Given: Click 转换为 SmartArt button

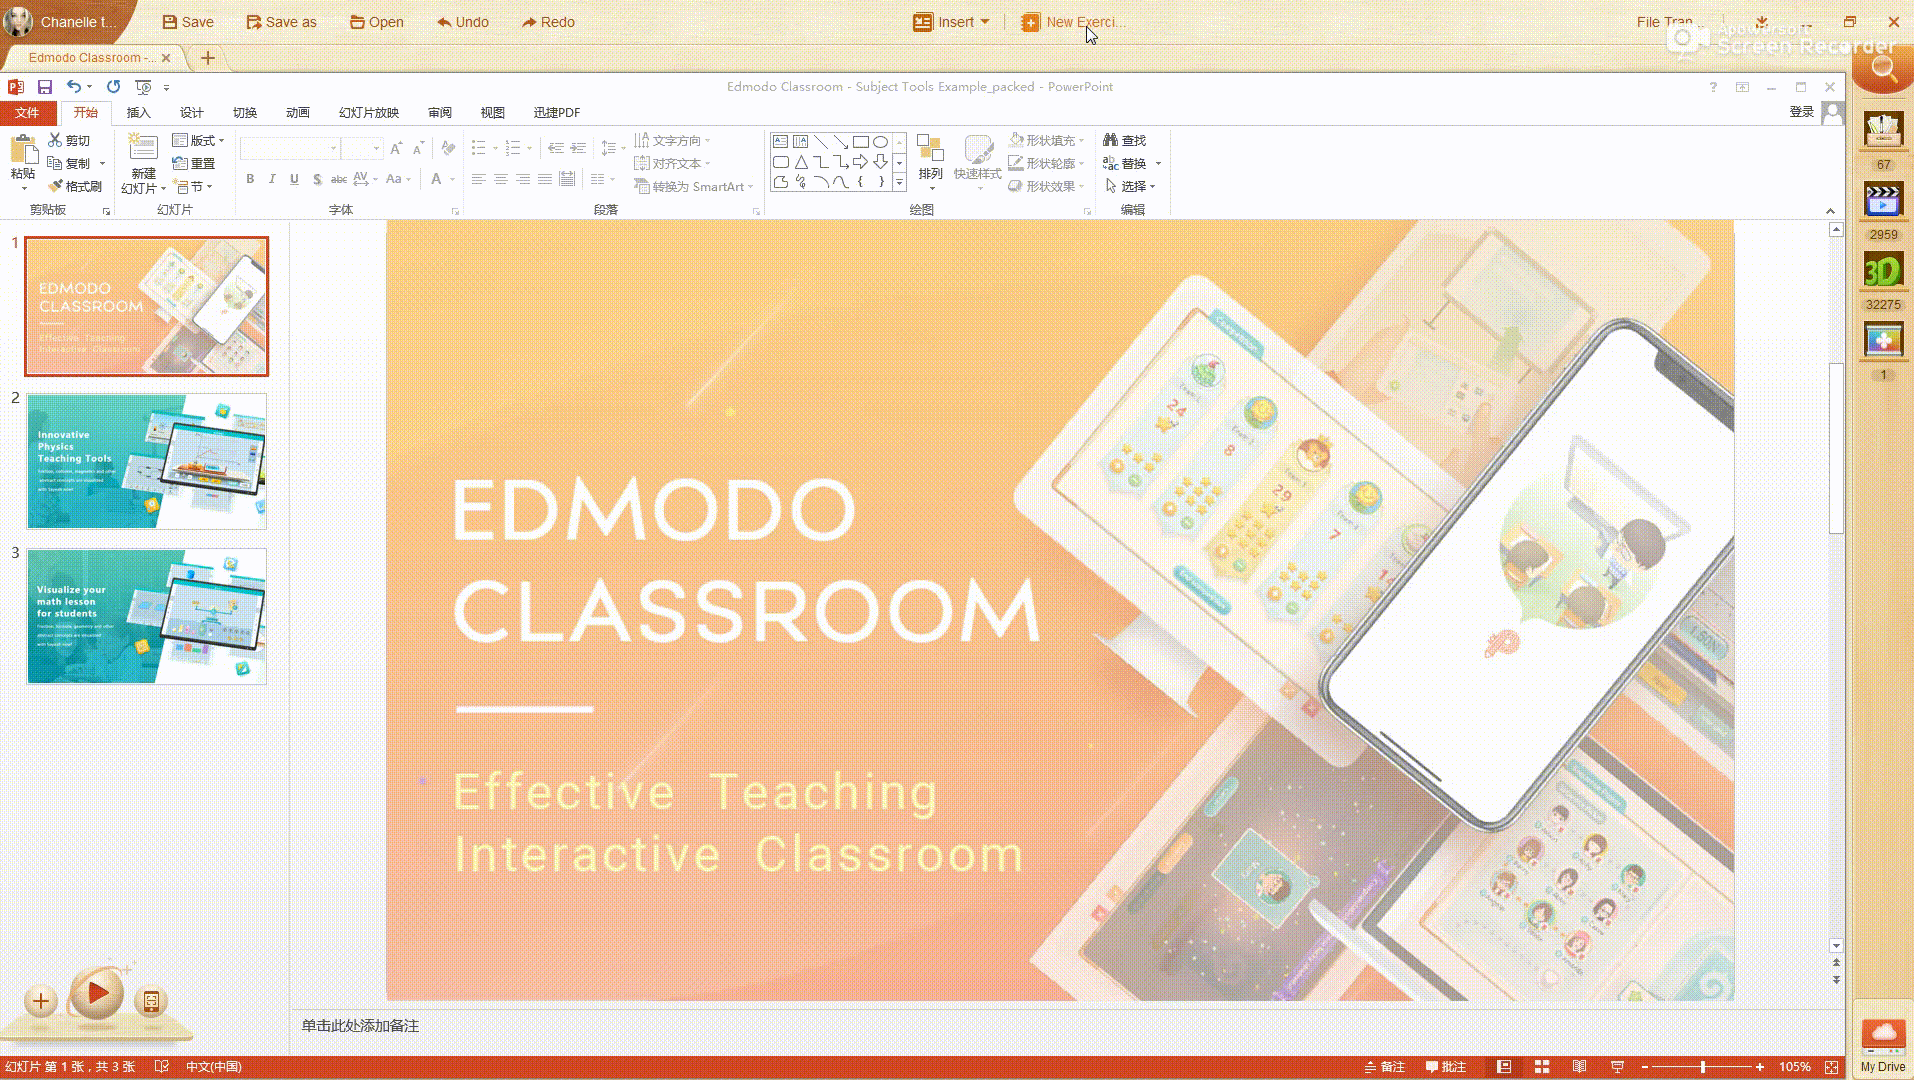Looking at the screenshot, I should pyautogui.click(x=694, y=186).
